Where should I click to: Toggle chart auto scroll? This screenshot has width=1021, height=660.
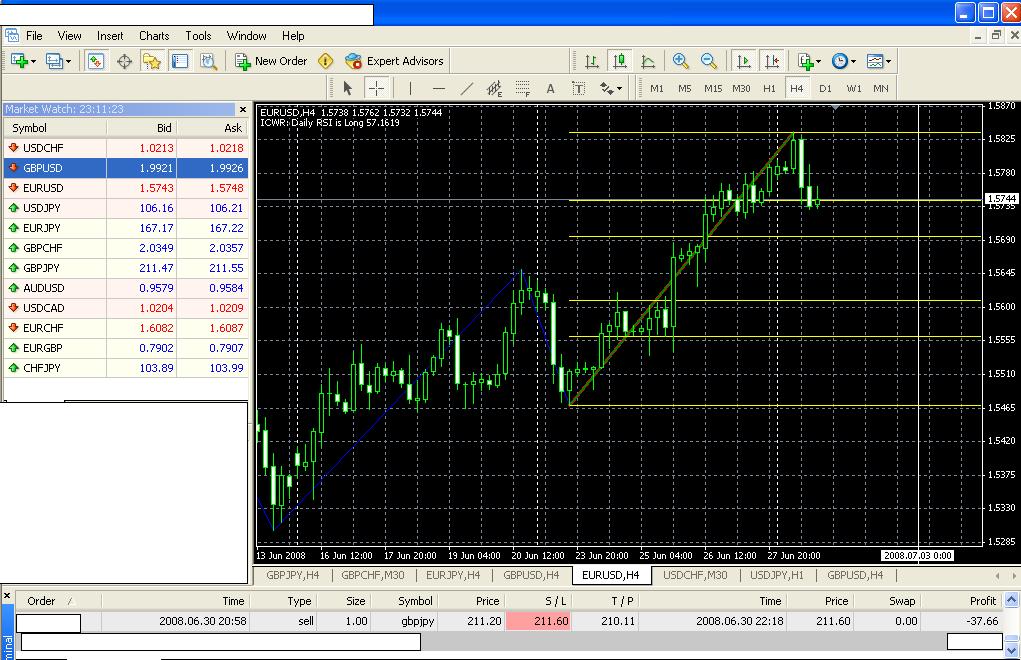[x=742, y=61]
